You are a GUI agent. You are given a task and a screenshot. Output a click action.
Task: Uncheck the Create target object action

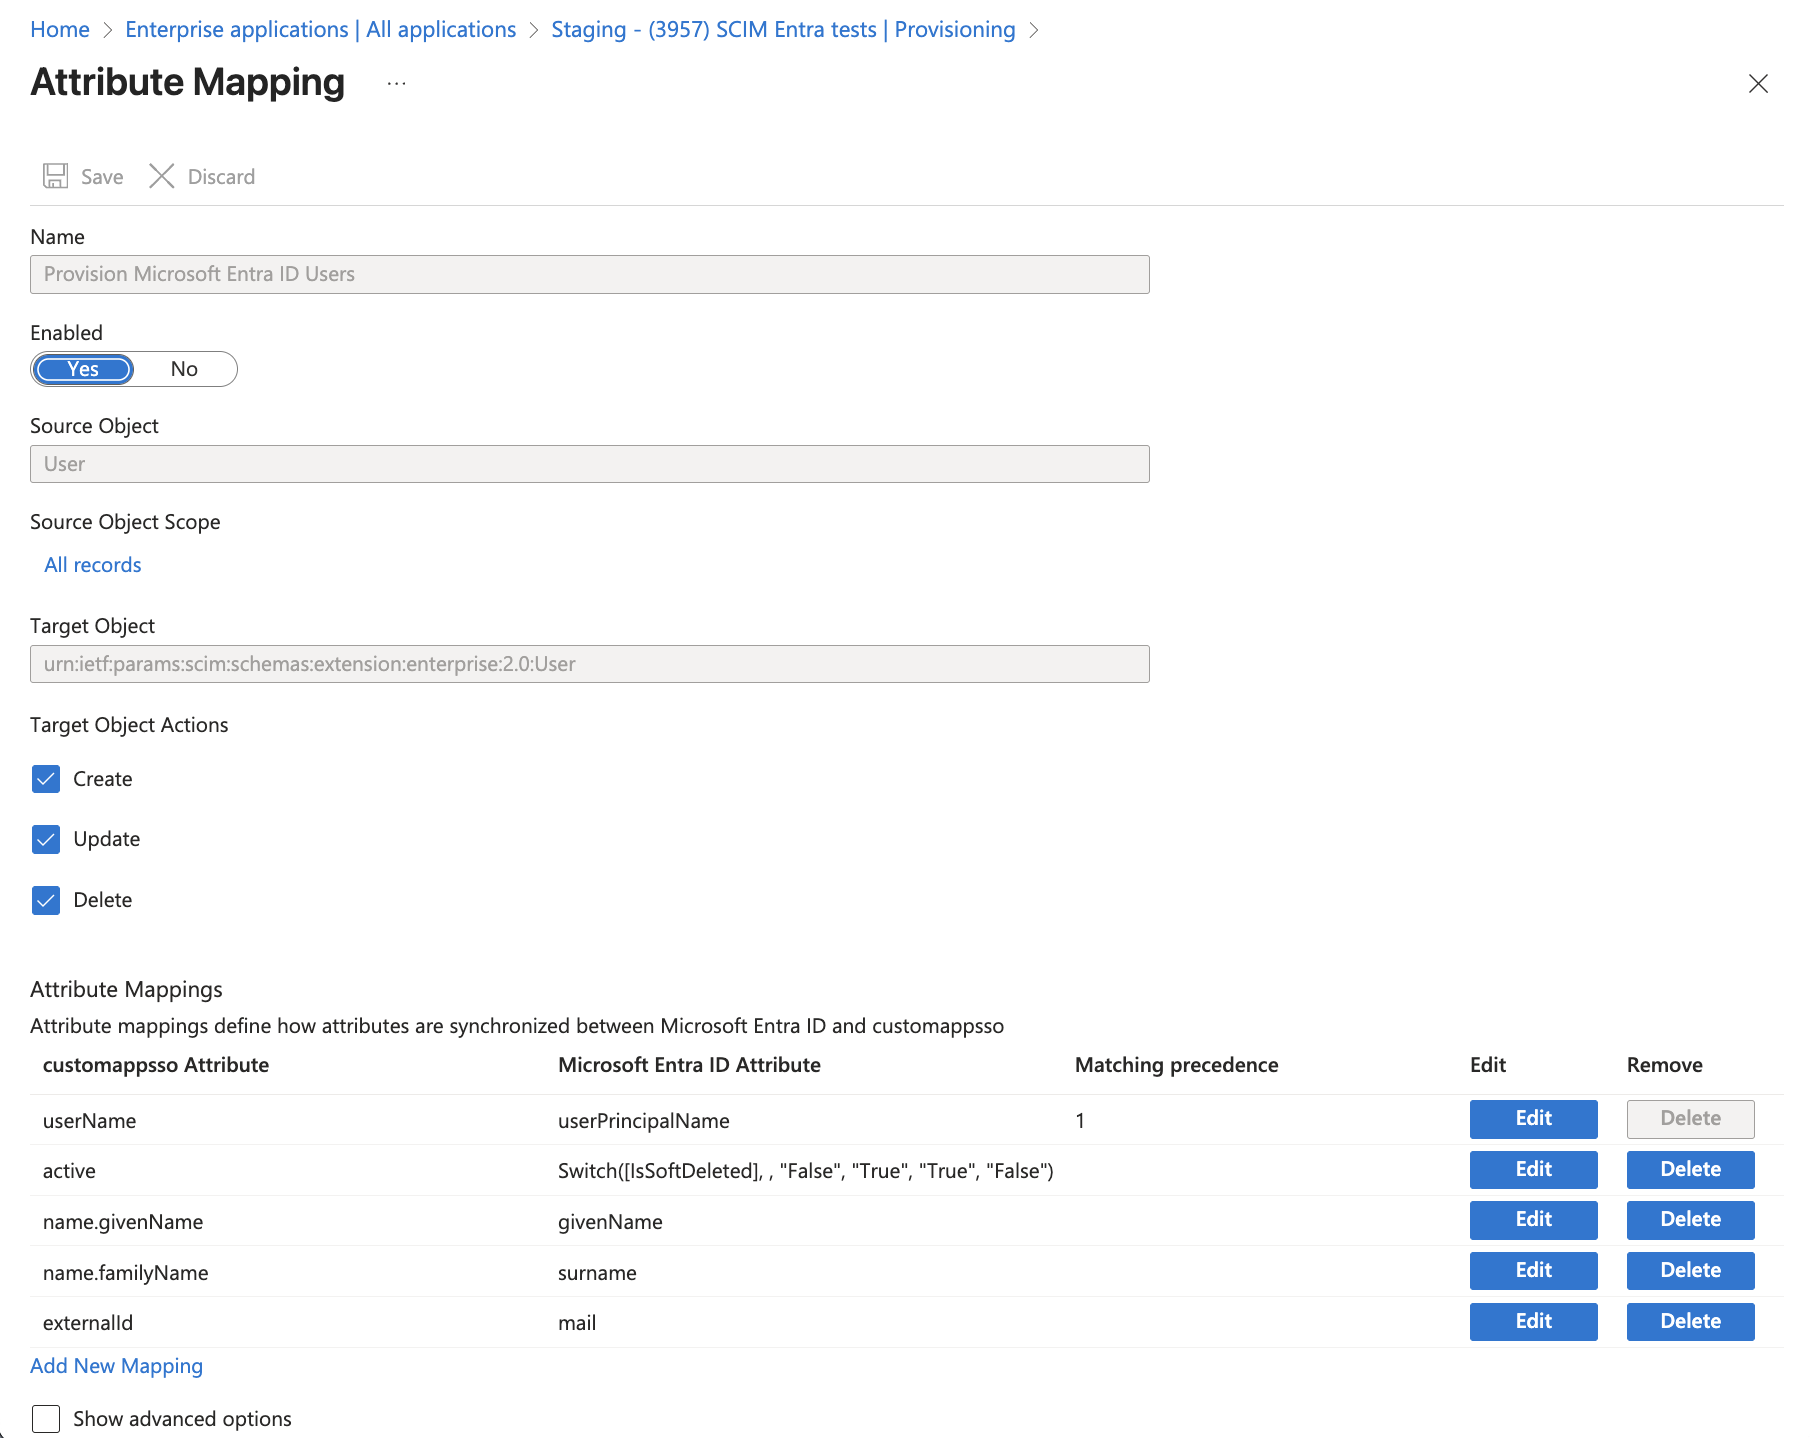[46, 778]
